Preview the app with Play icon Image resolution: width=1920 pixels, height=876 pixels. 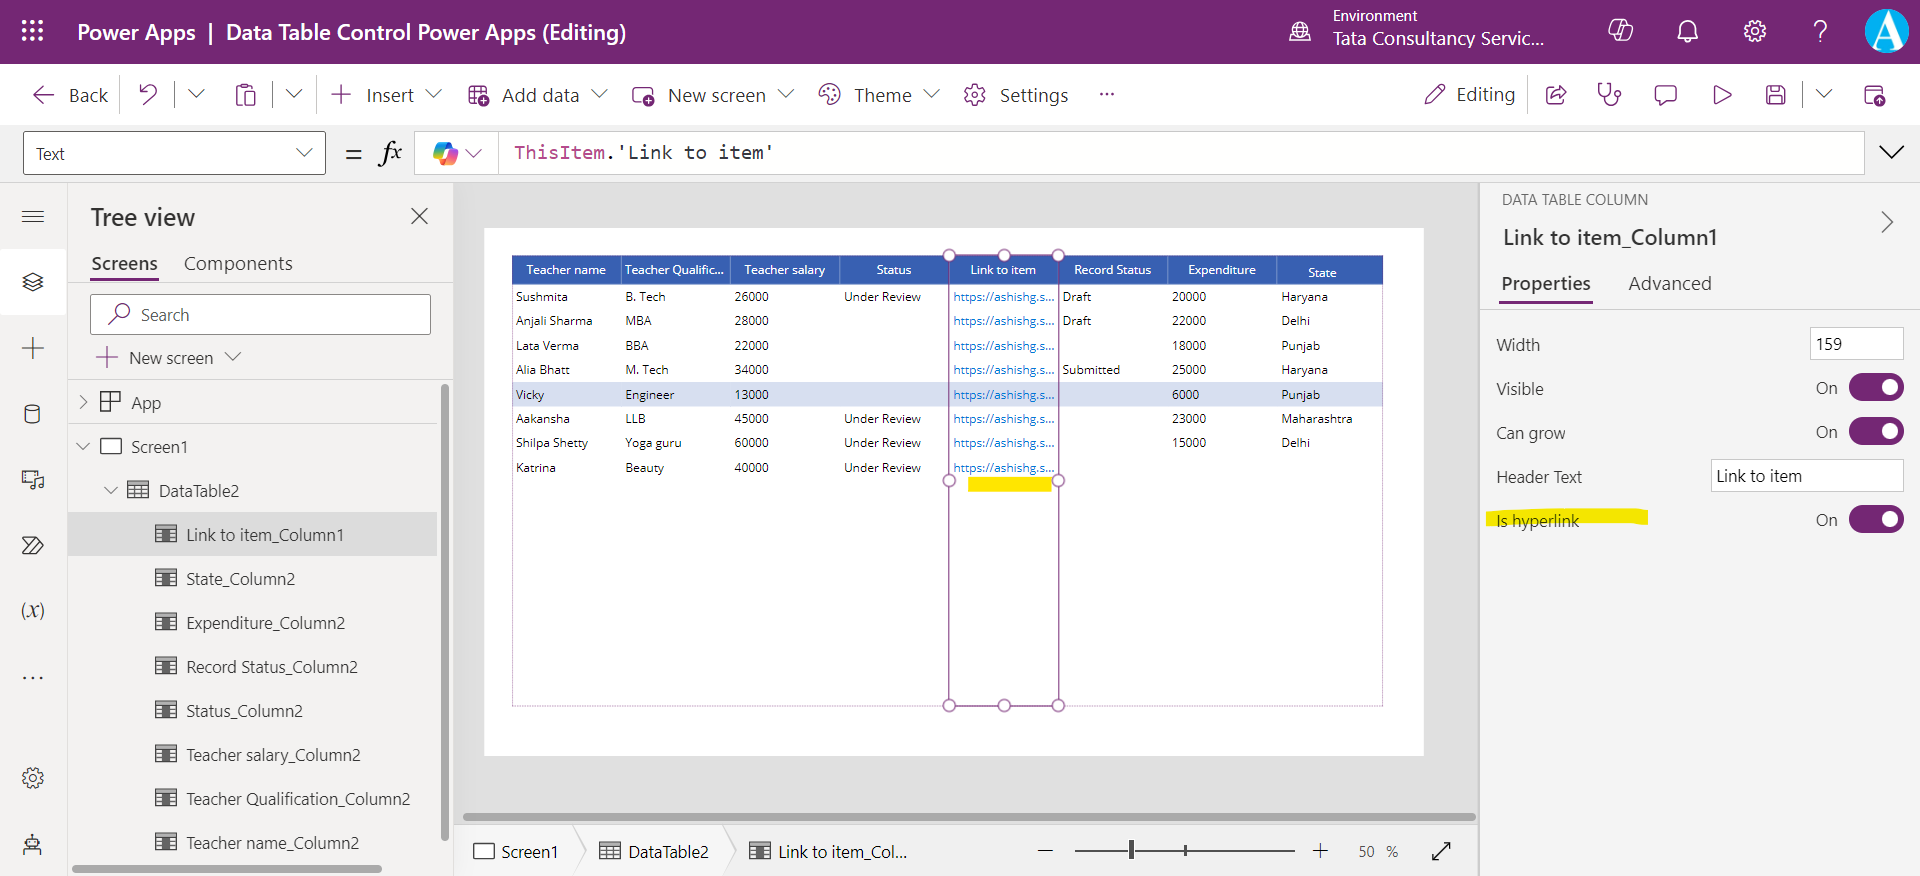(1722, 95)
